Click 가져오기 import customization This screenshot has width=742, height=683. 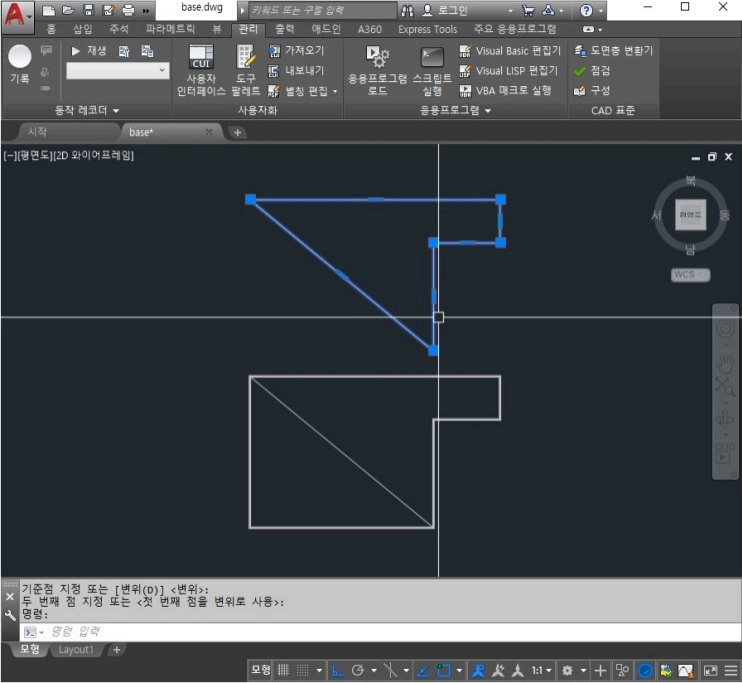point(296,51)
